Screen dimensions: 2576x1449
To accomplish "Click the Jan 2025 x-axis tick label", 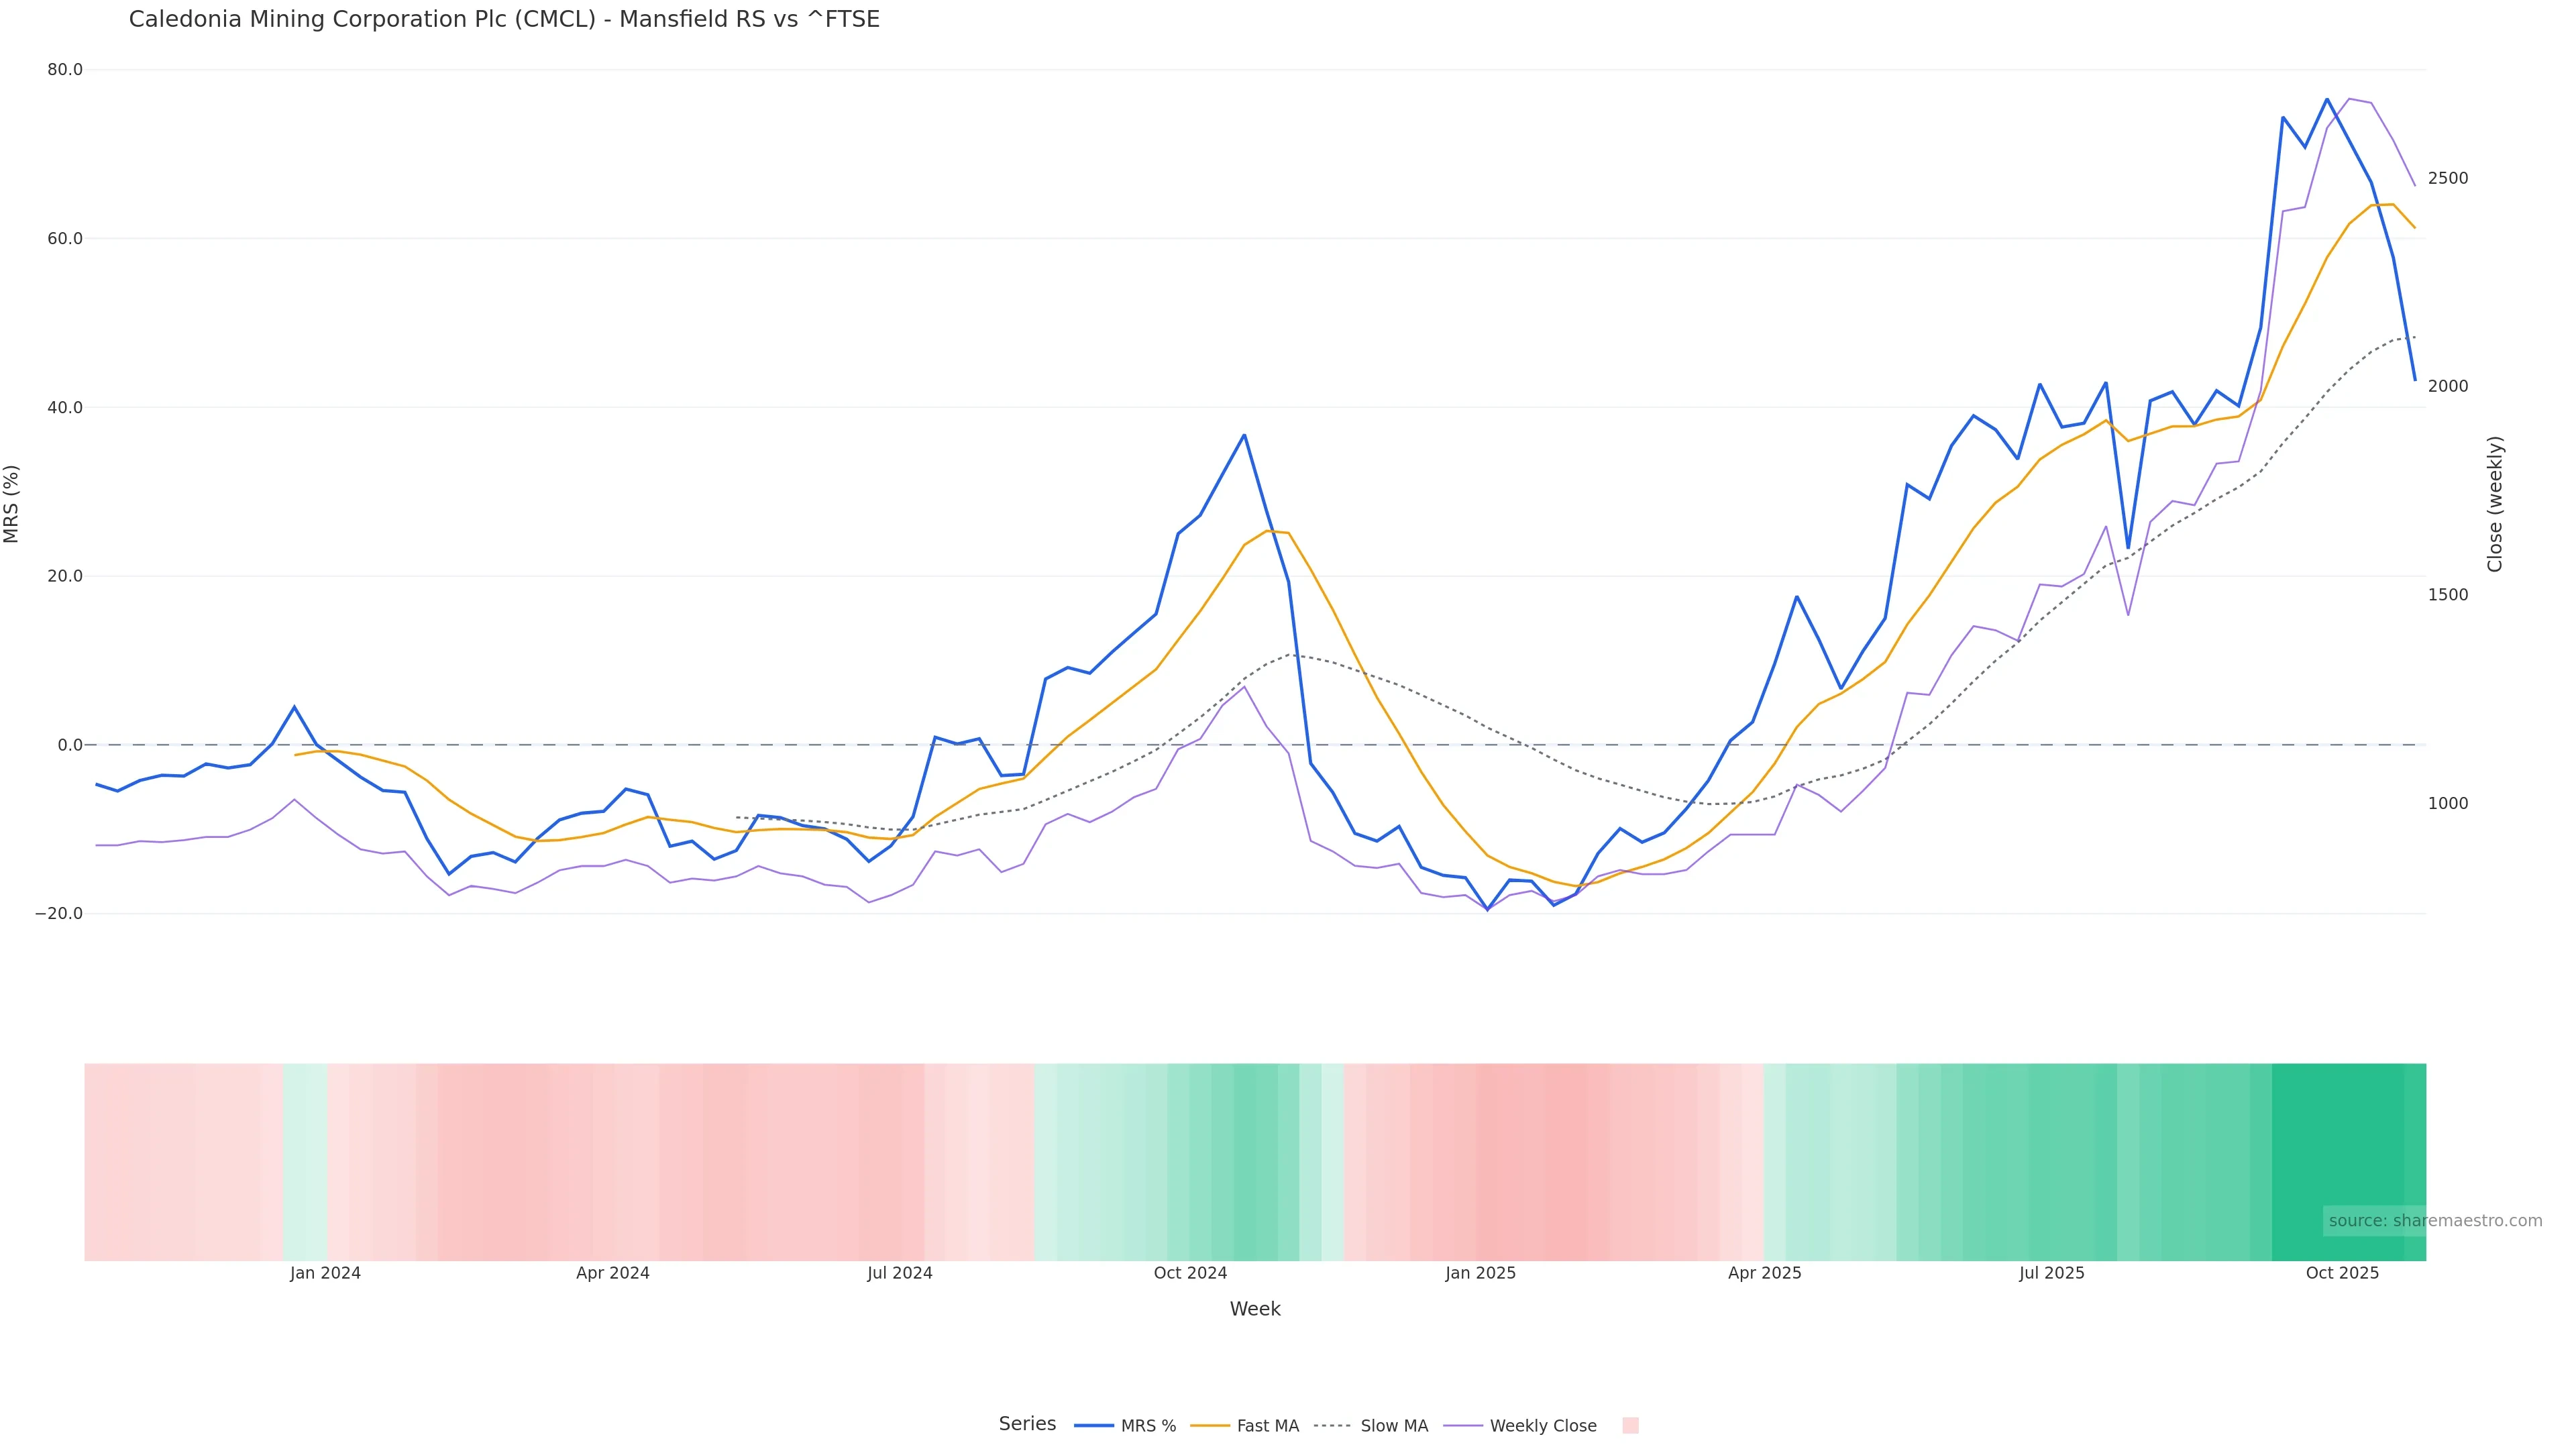I will (x=1480, y=1274).
